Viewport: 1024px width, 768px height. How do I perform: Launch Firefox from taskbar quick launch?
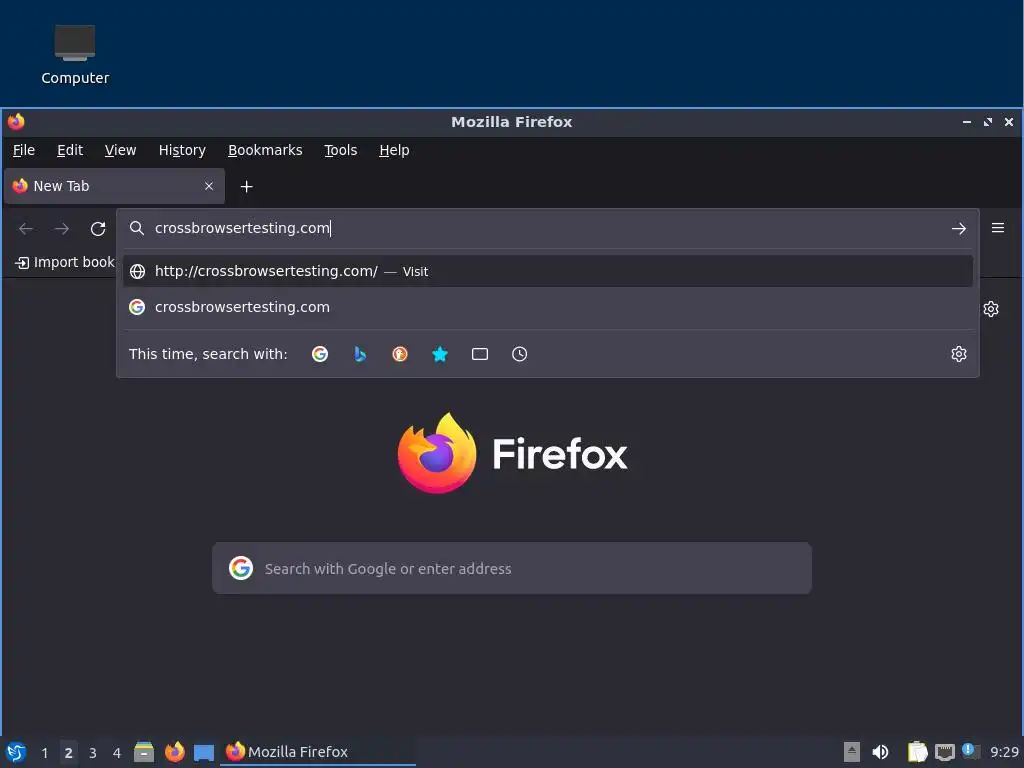(x=174, y=752)
